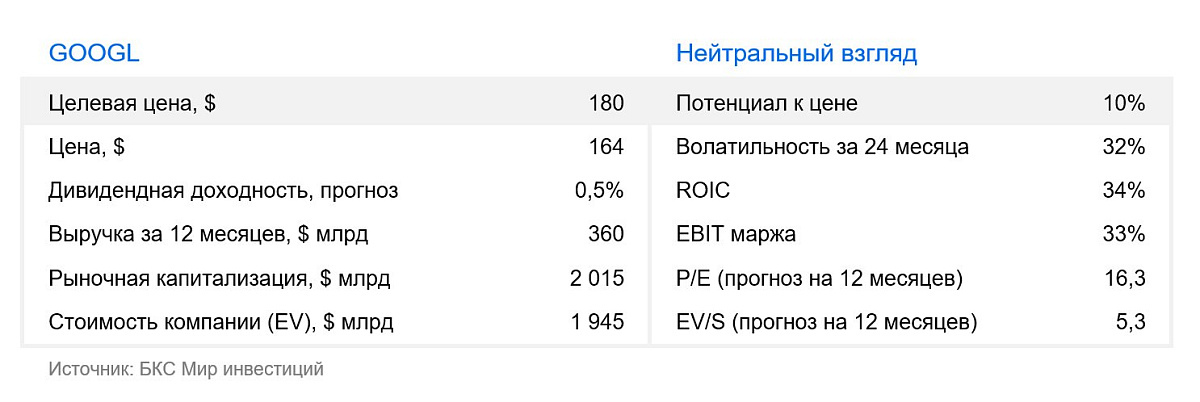The width and height of the screenshot is (1200, 402).
Task: Select the Дивидендная доходность, прогноз label
Action: [x=223, y=191]
